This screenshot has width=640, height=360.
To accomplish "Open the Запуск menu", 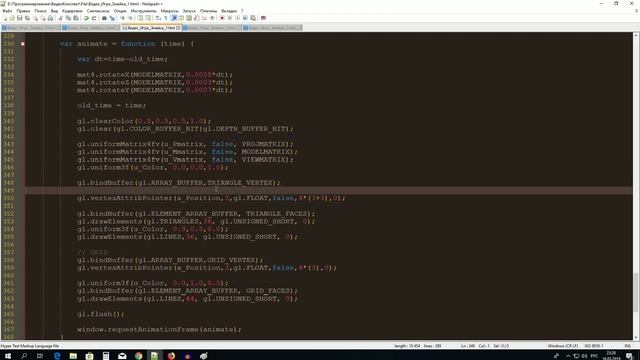I will pos(189,11).
